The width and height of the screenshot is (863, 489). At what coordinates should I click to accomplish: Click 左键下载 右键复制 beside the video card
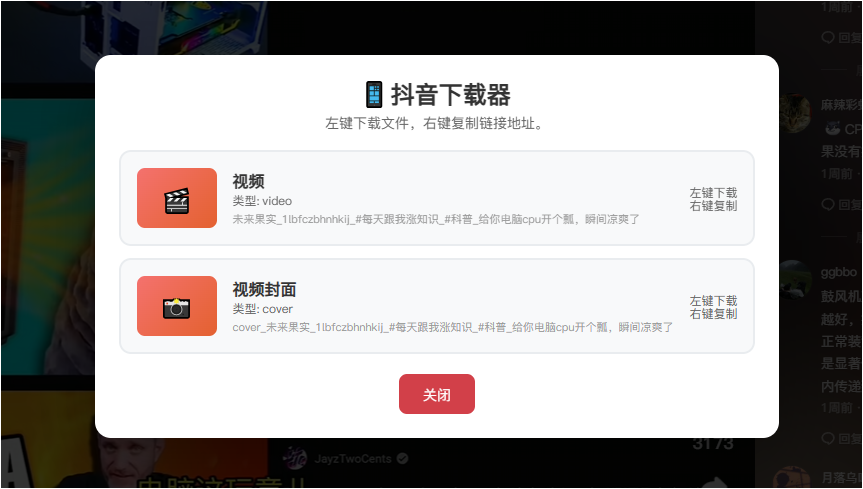tap(713, 199)
